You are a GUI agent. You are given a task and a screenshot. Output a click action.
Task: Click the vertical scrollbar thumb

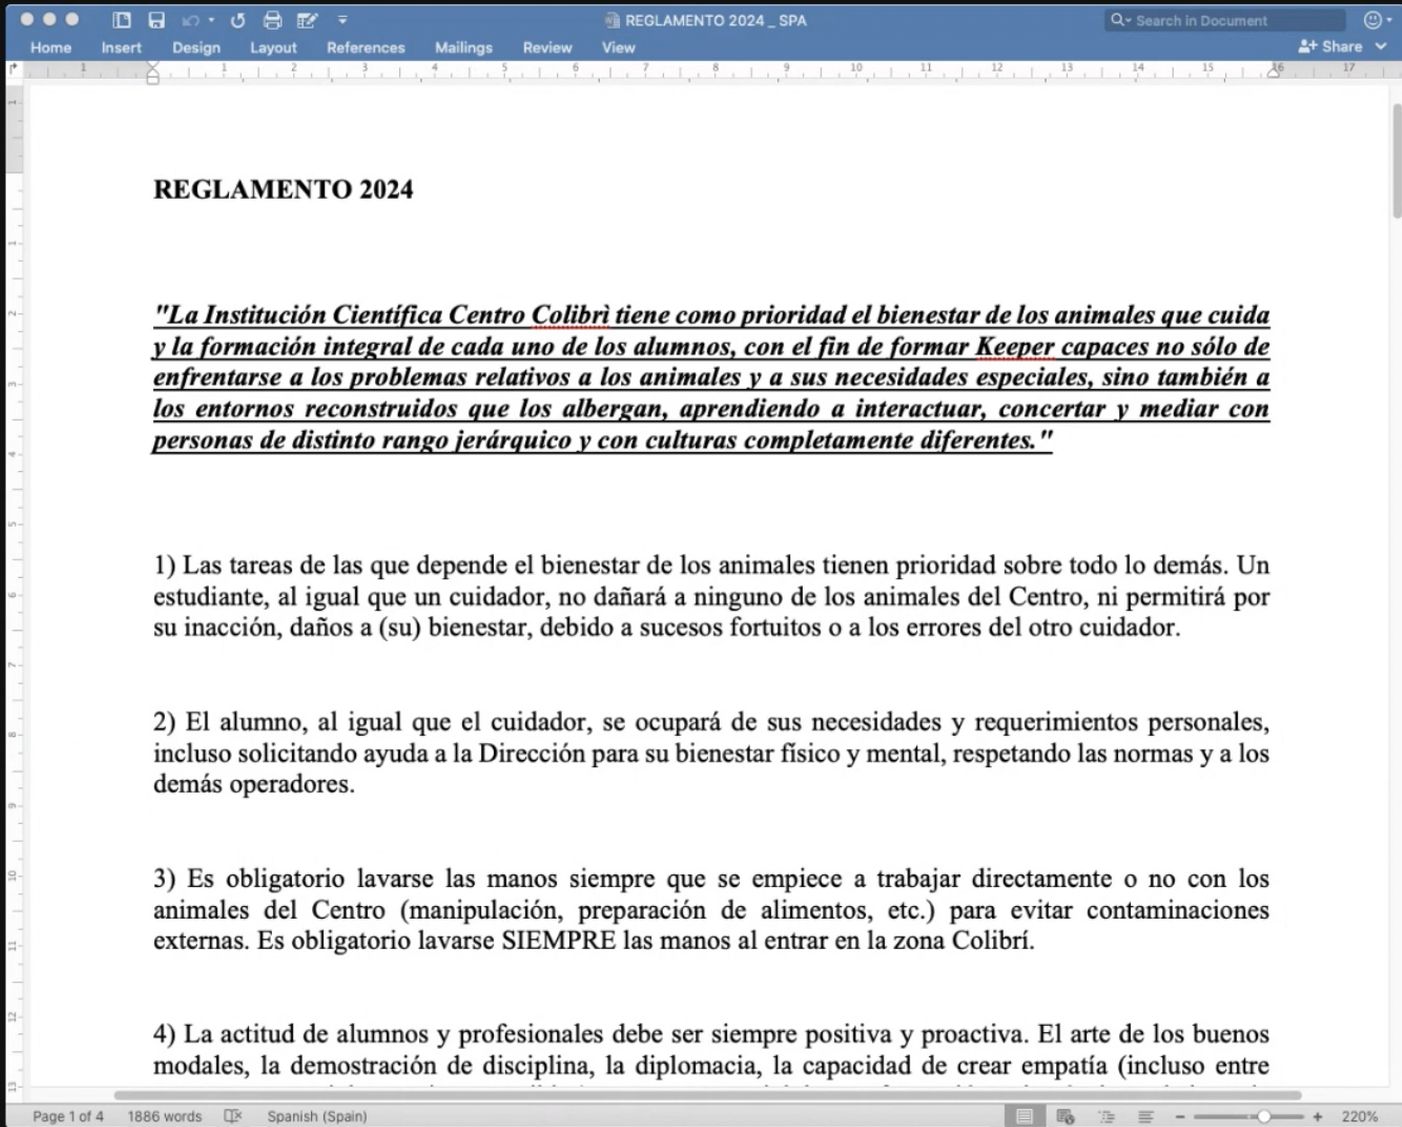pyautogui.click(x=1397, y=160)
